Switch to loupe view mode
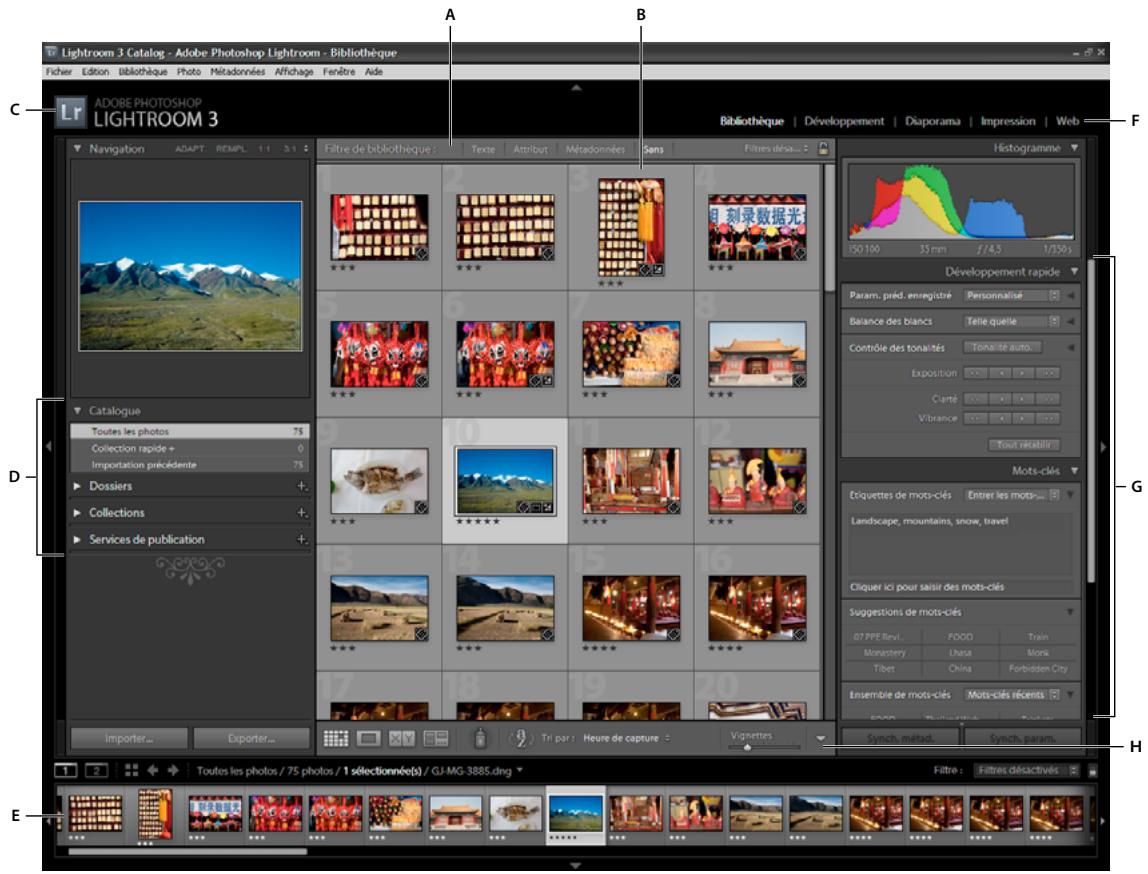The height and width of the screenshot is (874, 1148). (x=368, y=739)
